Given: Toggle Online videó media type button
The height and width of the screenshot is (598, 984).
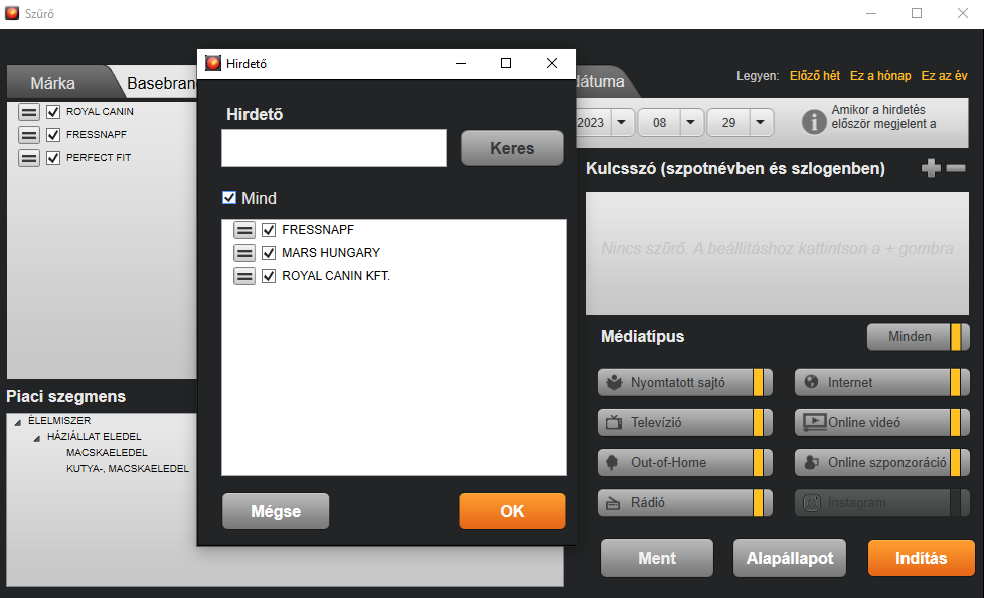Looking at the screenshot, I should tap(882, 422).
